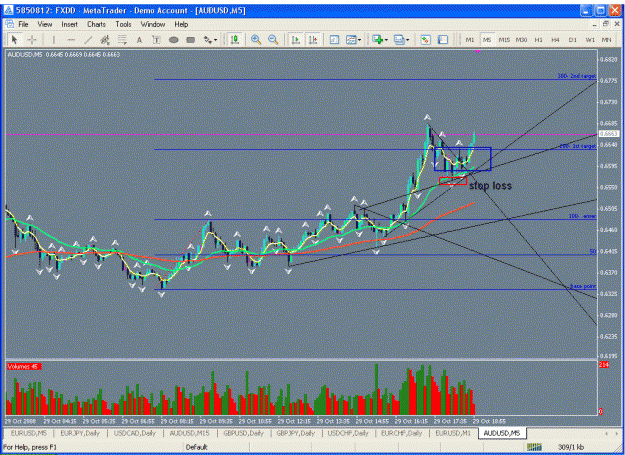Select the rectangle drawing tool
This screenshot has width=625, height=455.
[x=191, y=39]
